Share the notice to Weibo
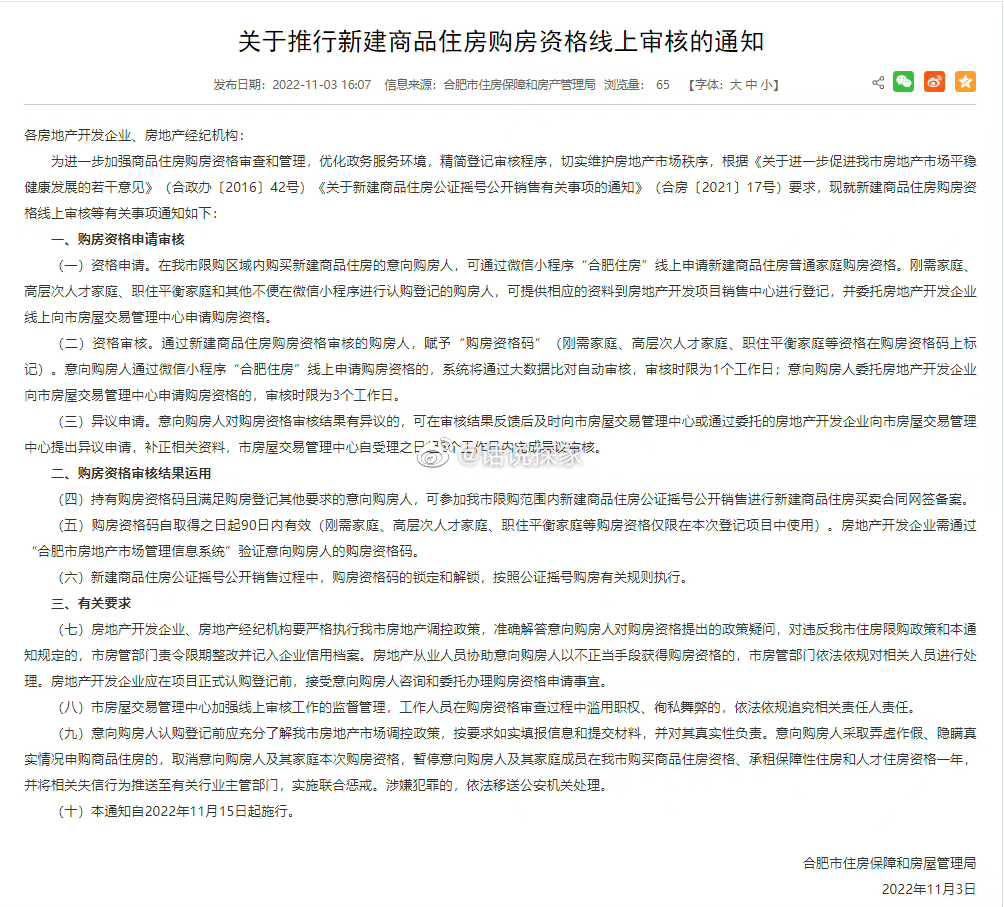 (x=934, y=82)
